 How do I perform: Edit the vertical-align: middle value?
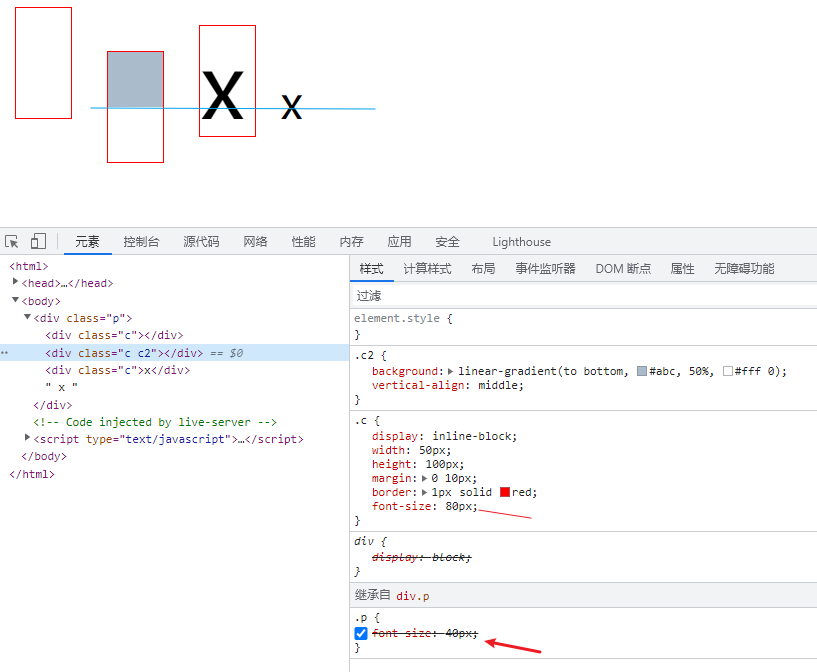[497, 385]
